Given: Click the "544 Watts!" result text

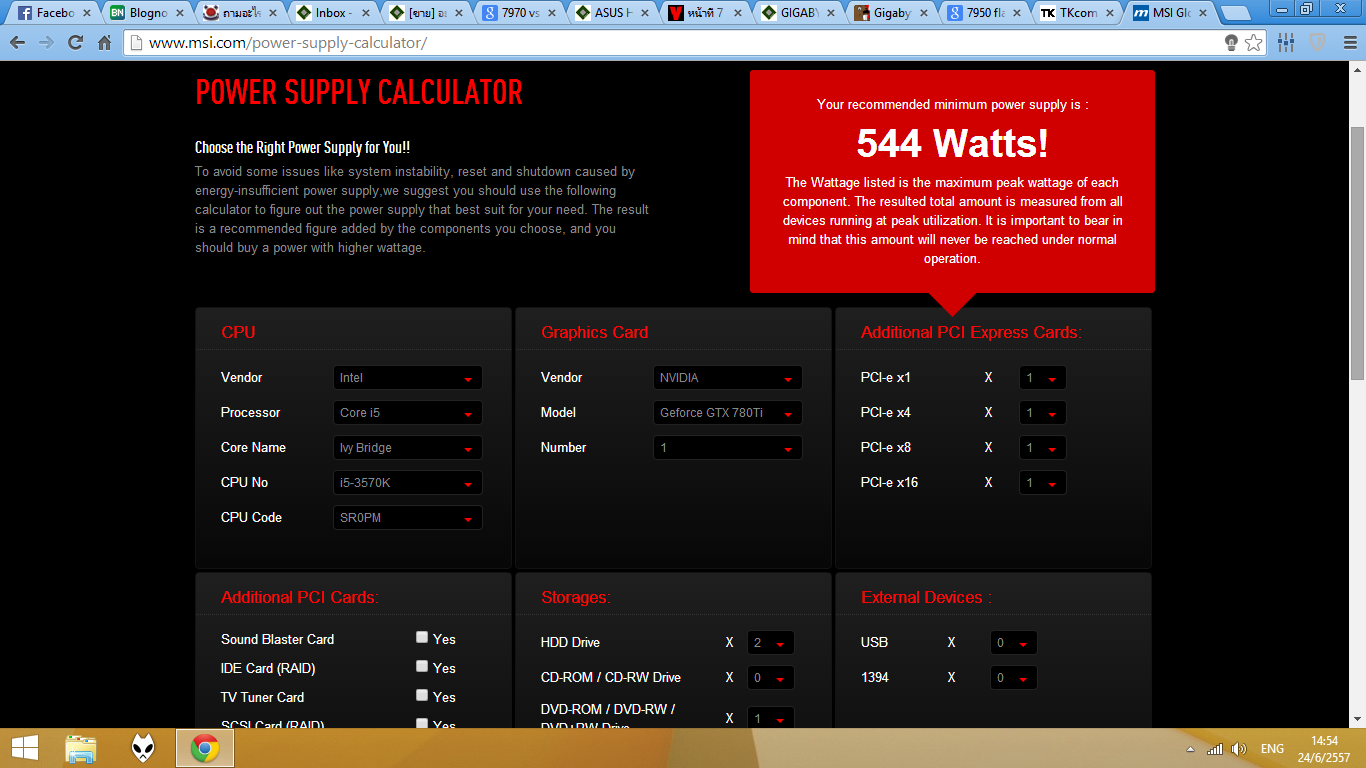Looking at the screenshot, I should tap(952, 144).
